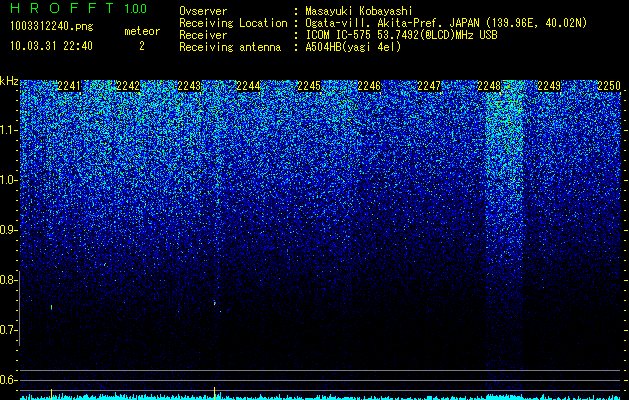The width and height of the screenshot is (629, 400).
Task: Click the second yellow meteor tick at bottom
Action: pyautogui.click(x=215, y=392)
